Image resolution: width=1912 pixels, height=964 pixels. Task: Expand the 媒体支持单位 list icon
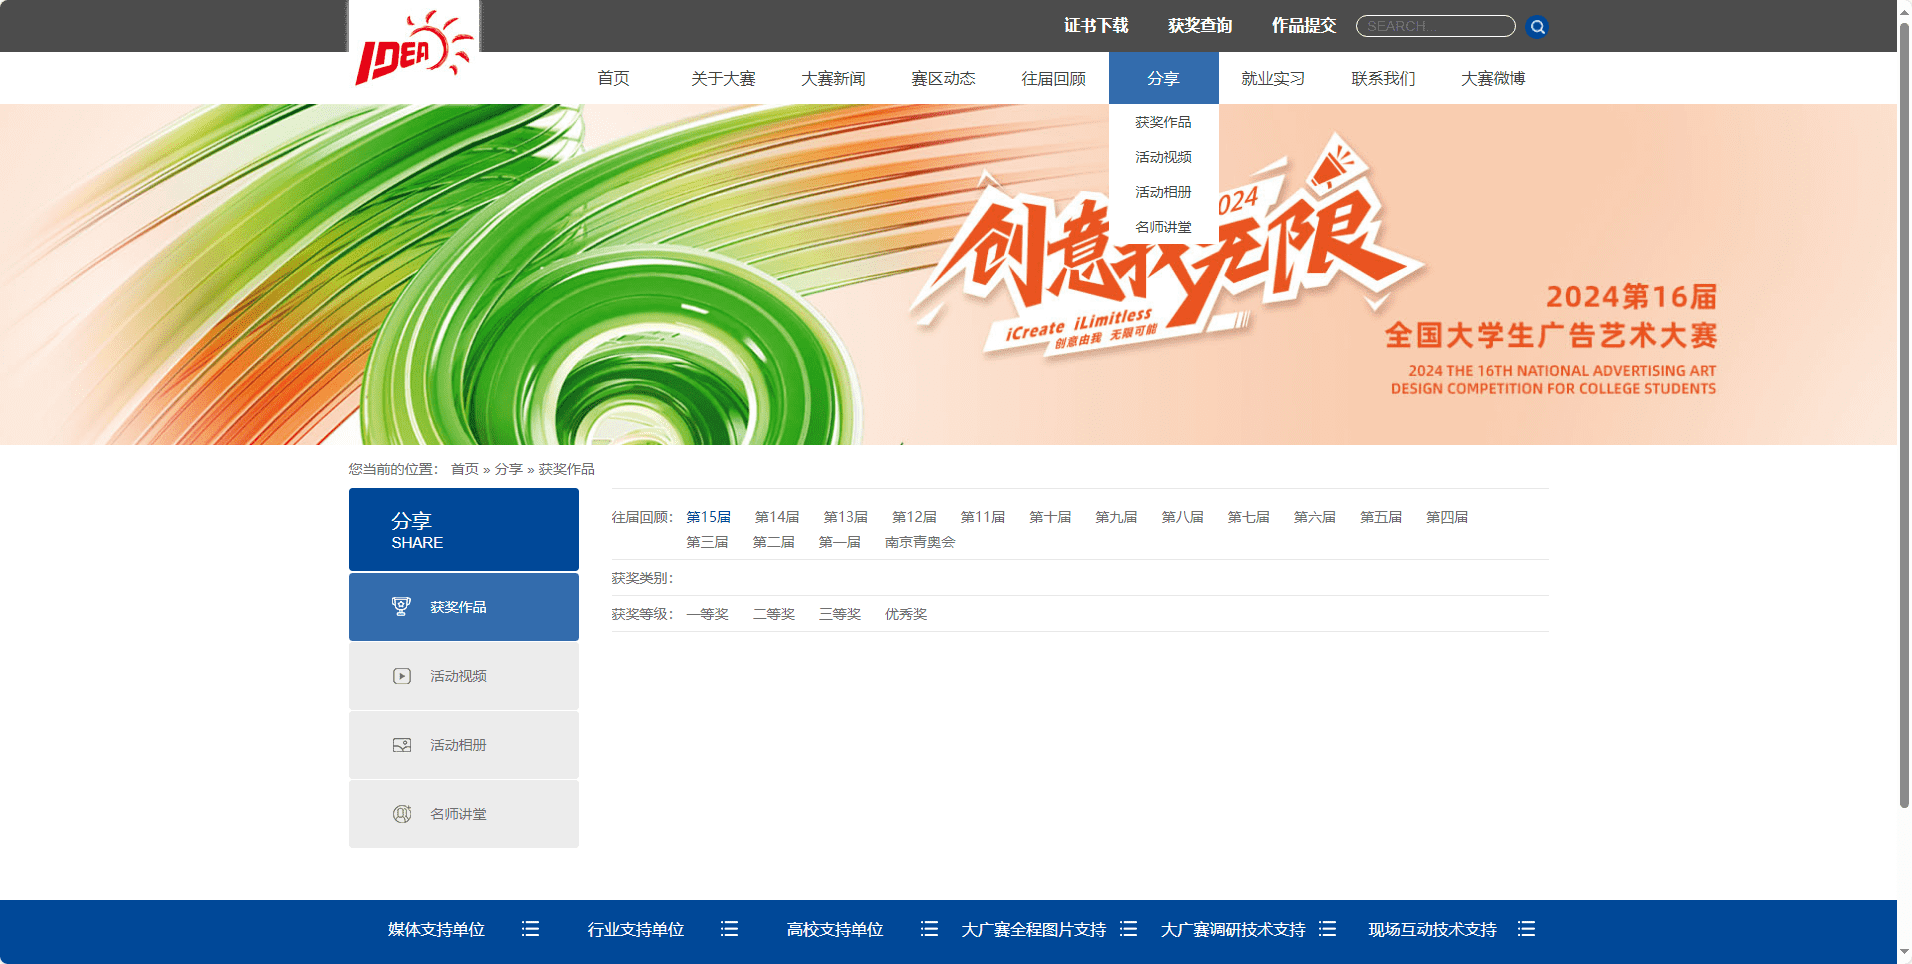pos(531,929)
